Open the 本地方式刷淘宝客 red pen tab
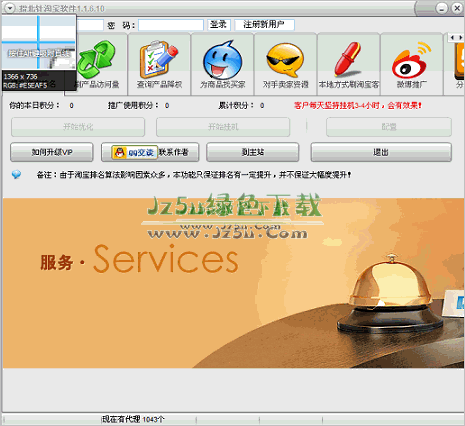Screen dimensions: 465x426 [x=349, y=64]
